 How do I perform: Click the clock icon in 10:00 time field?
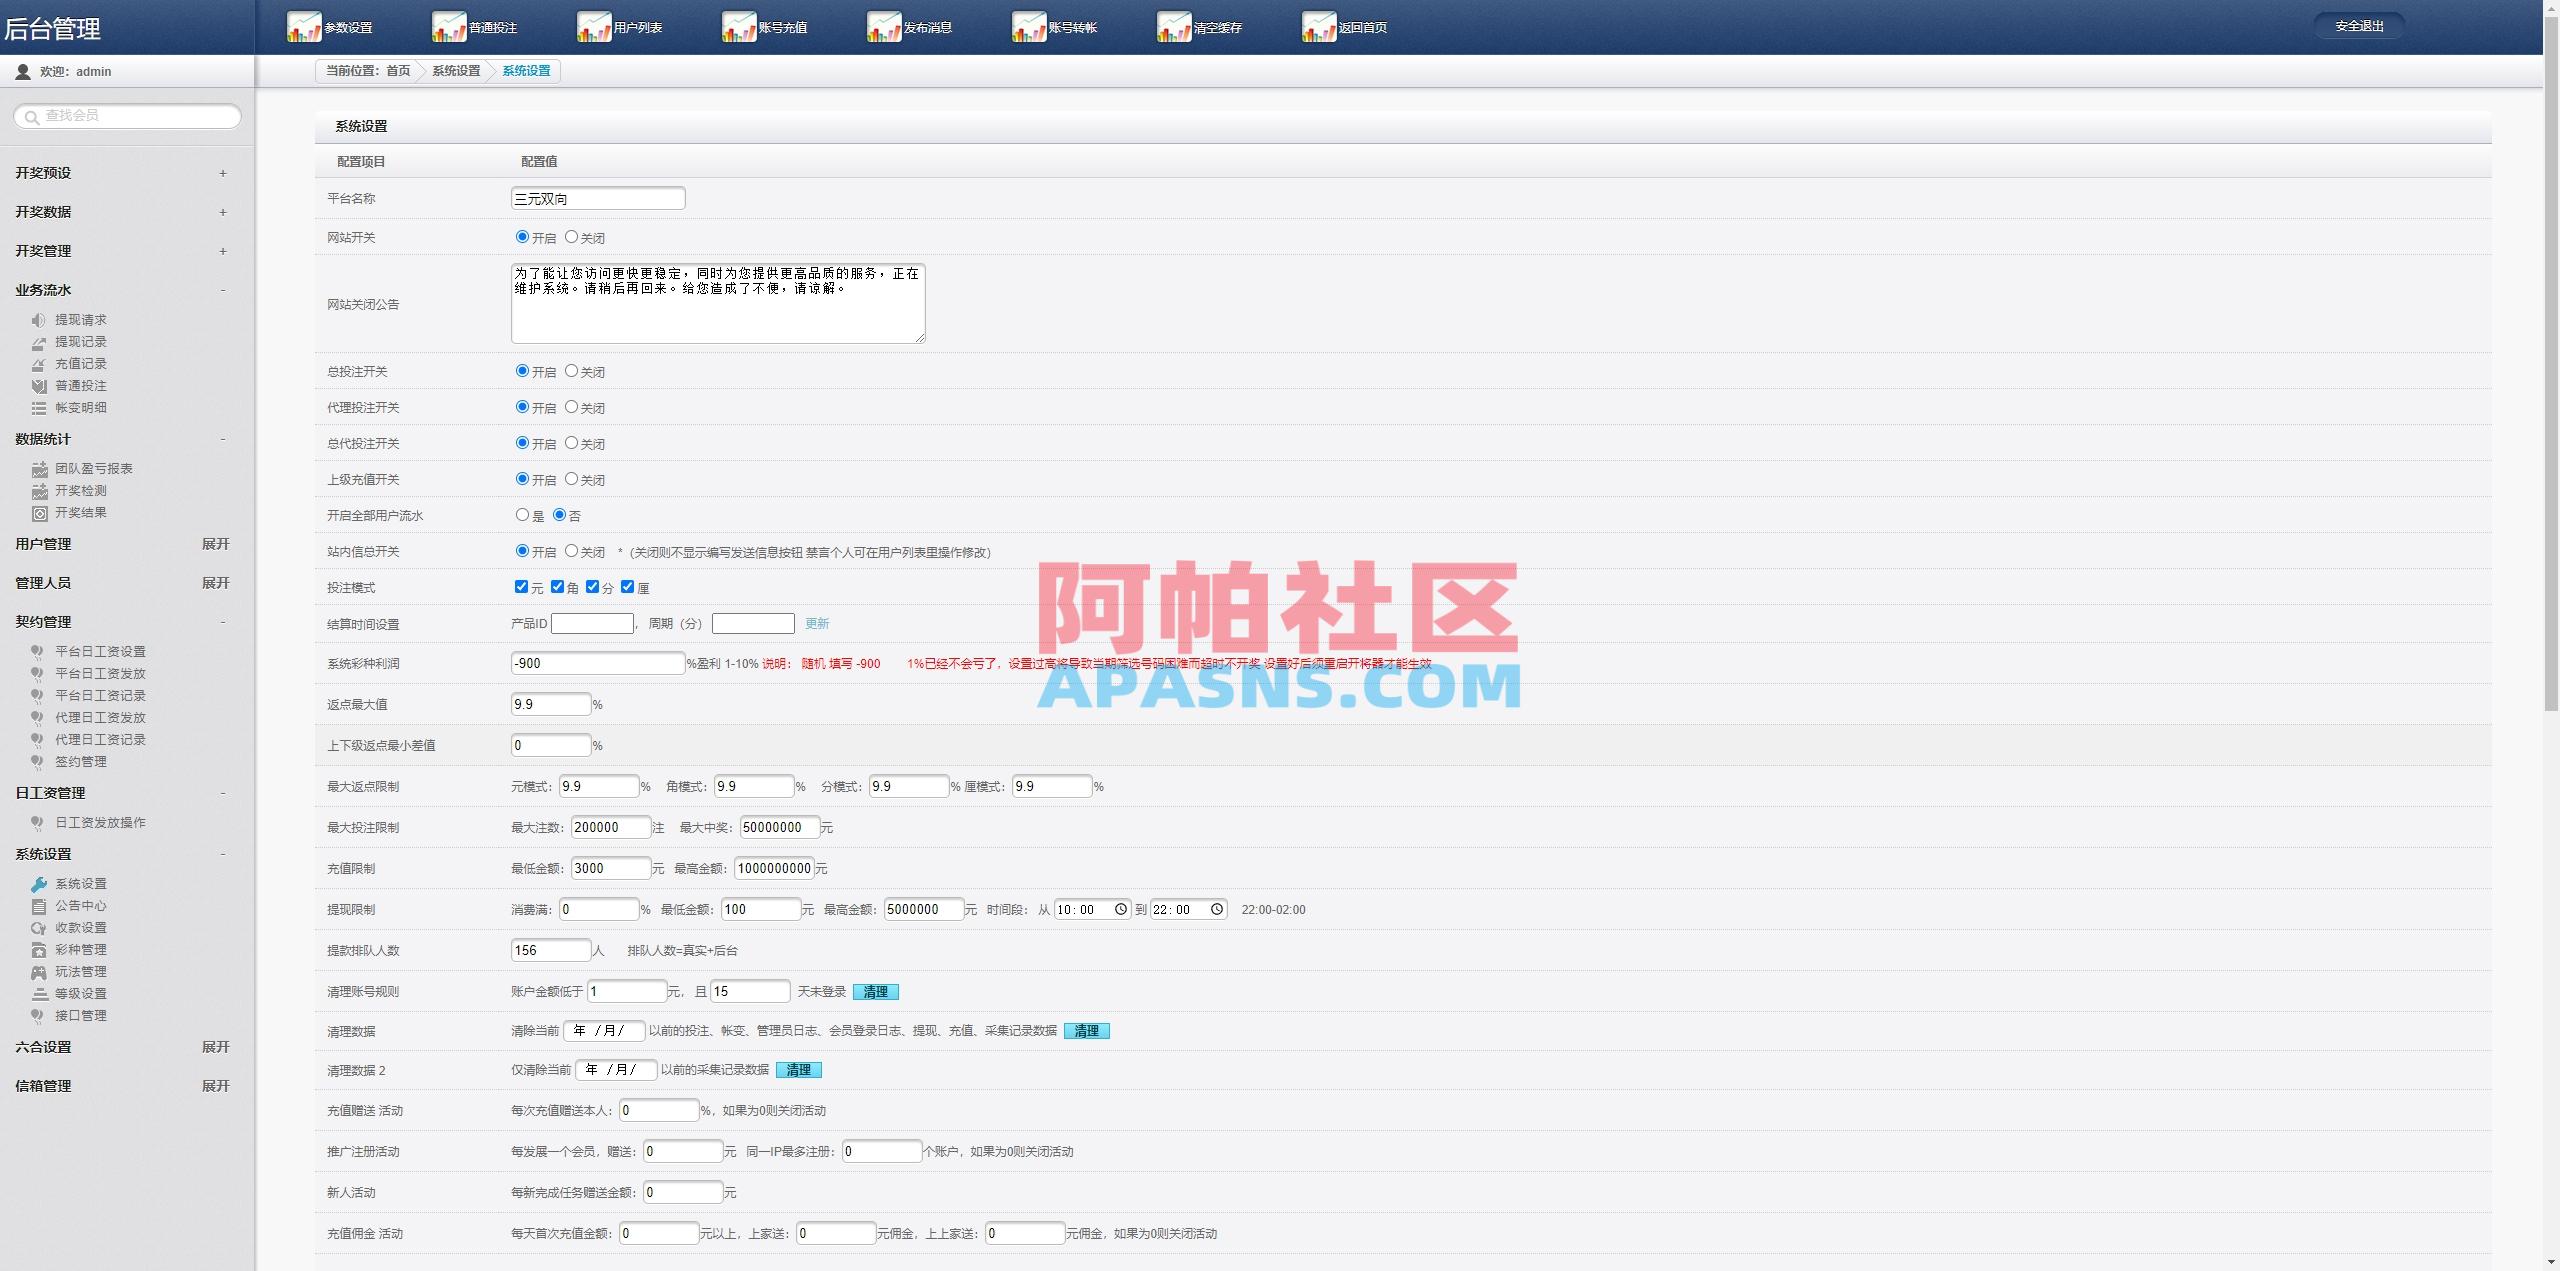coord(1121,909)
